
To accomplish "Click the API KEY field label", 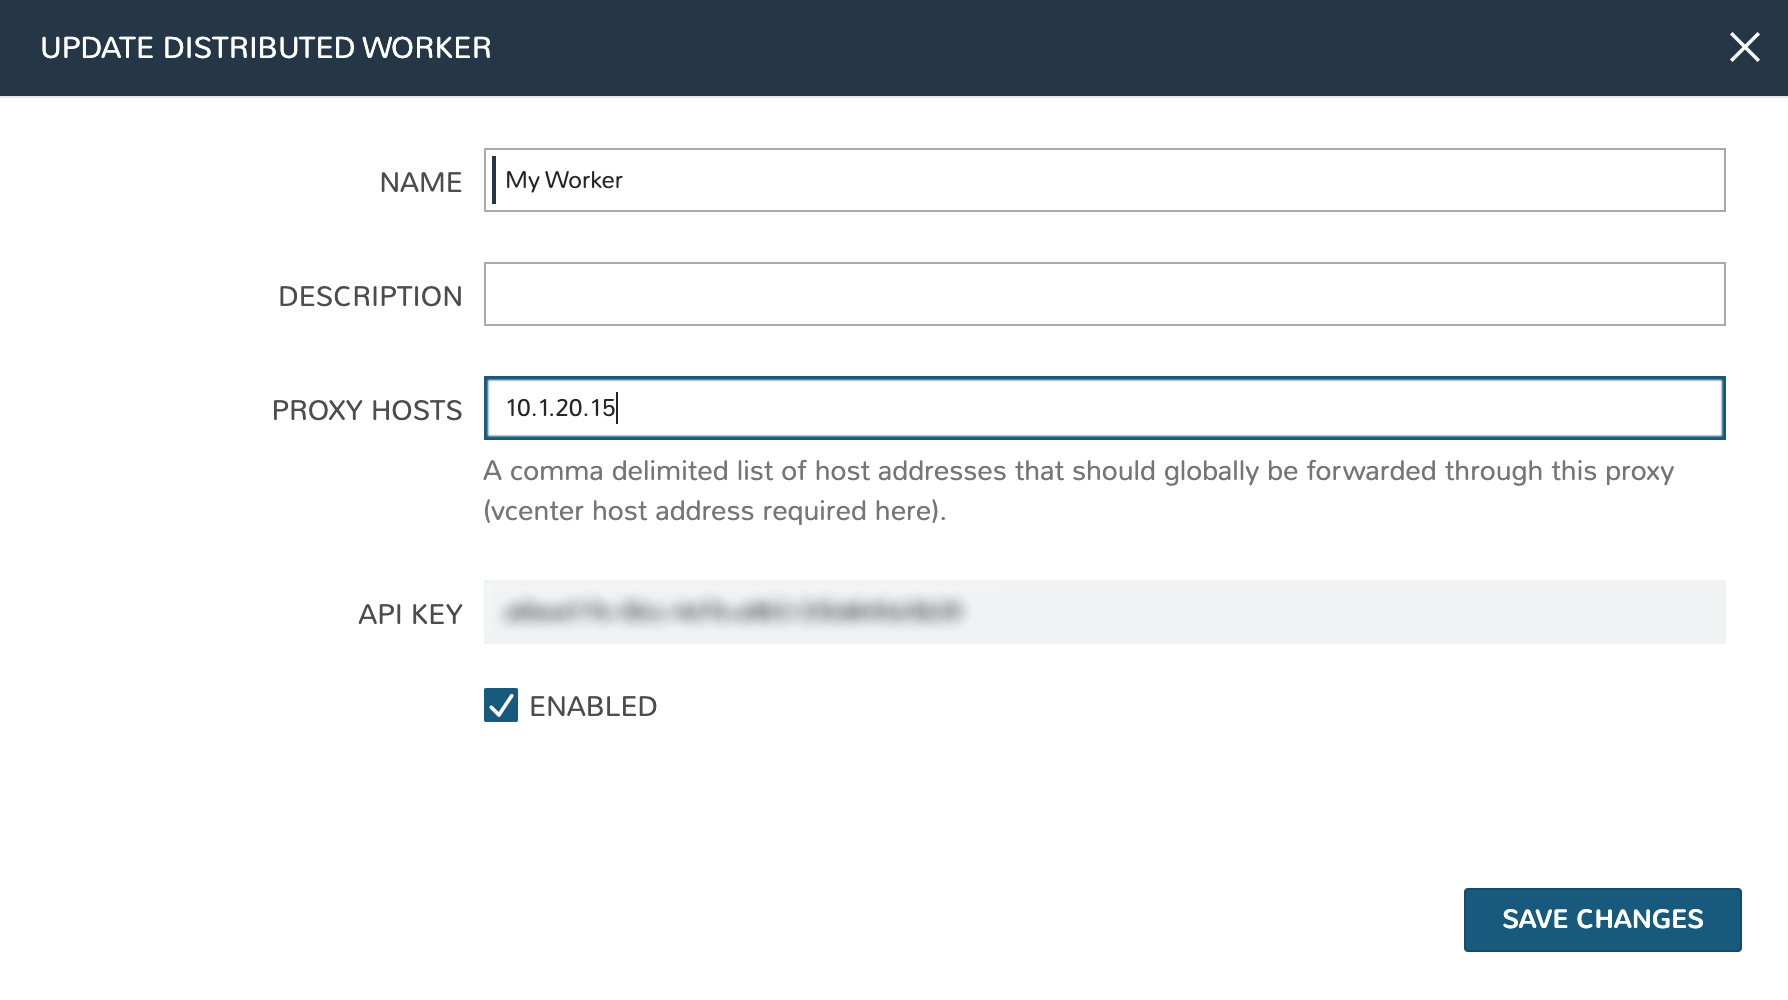I will (410, 614).
